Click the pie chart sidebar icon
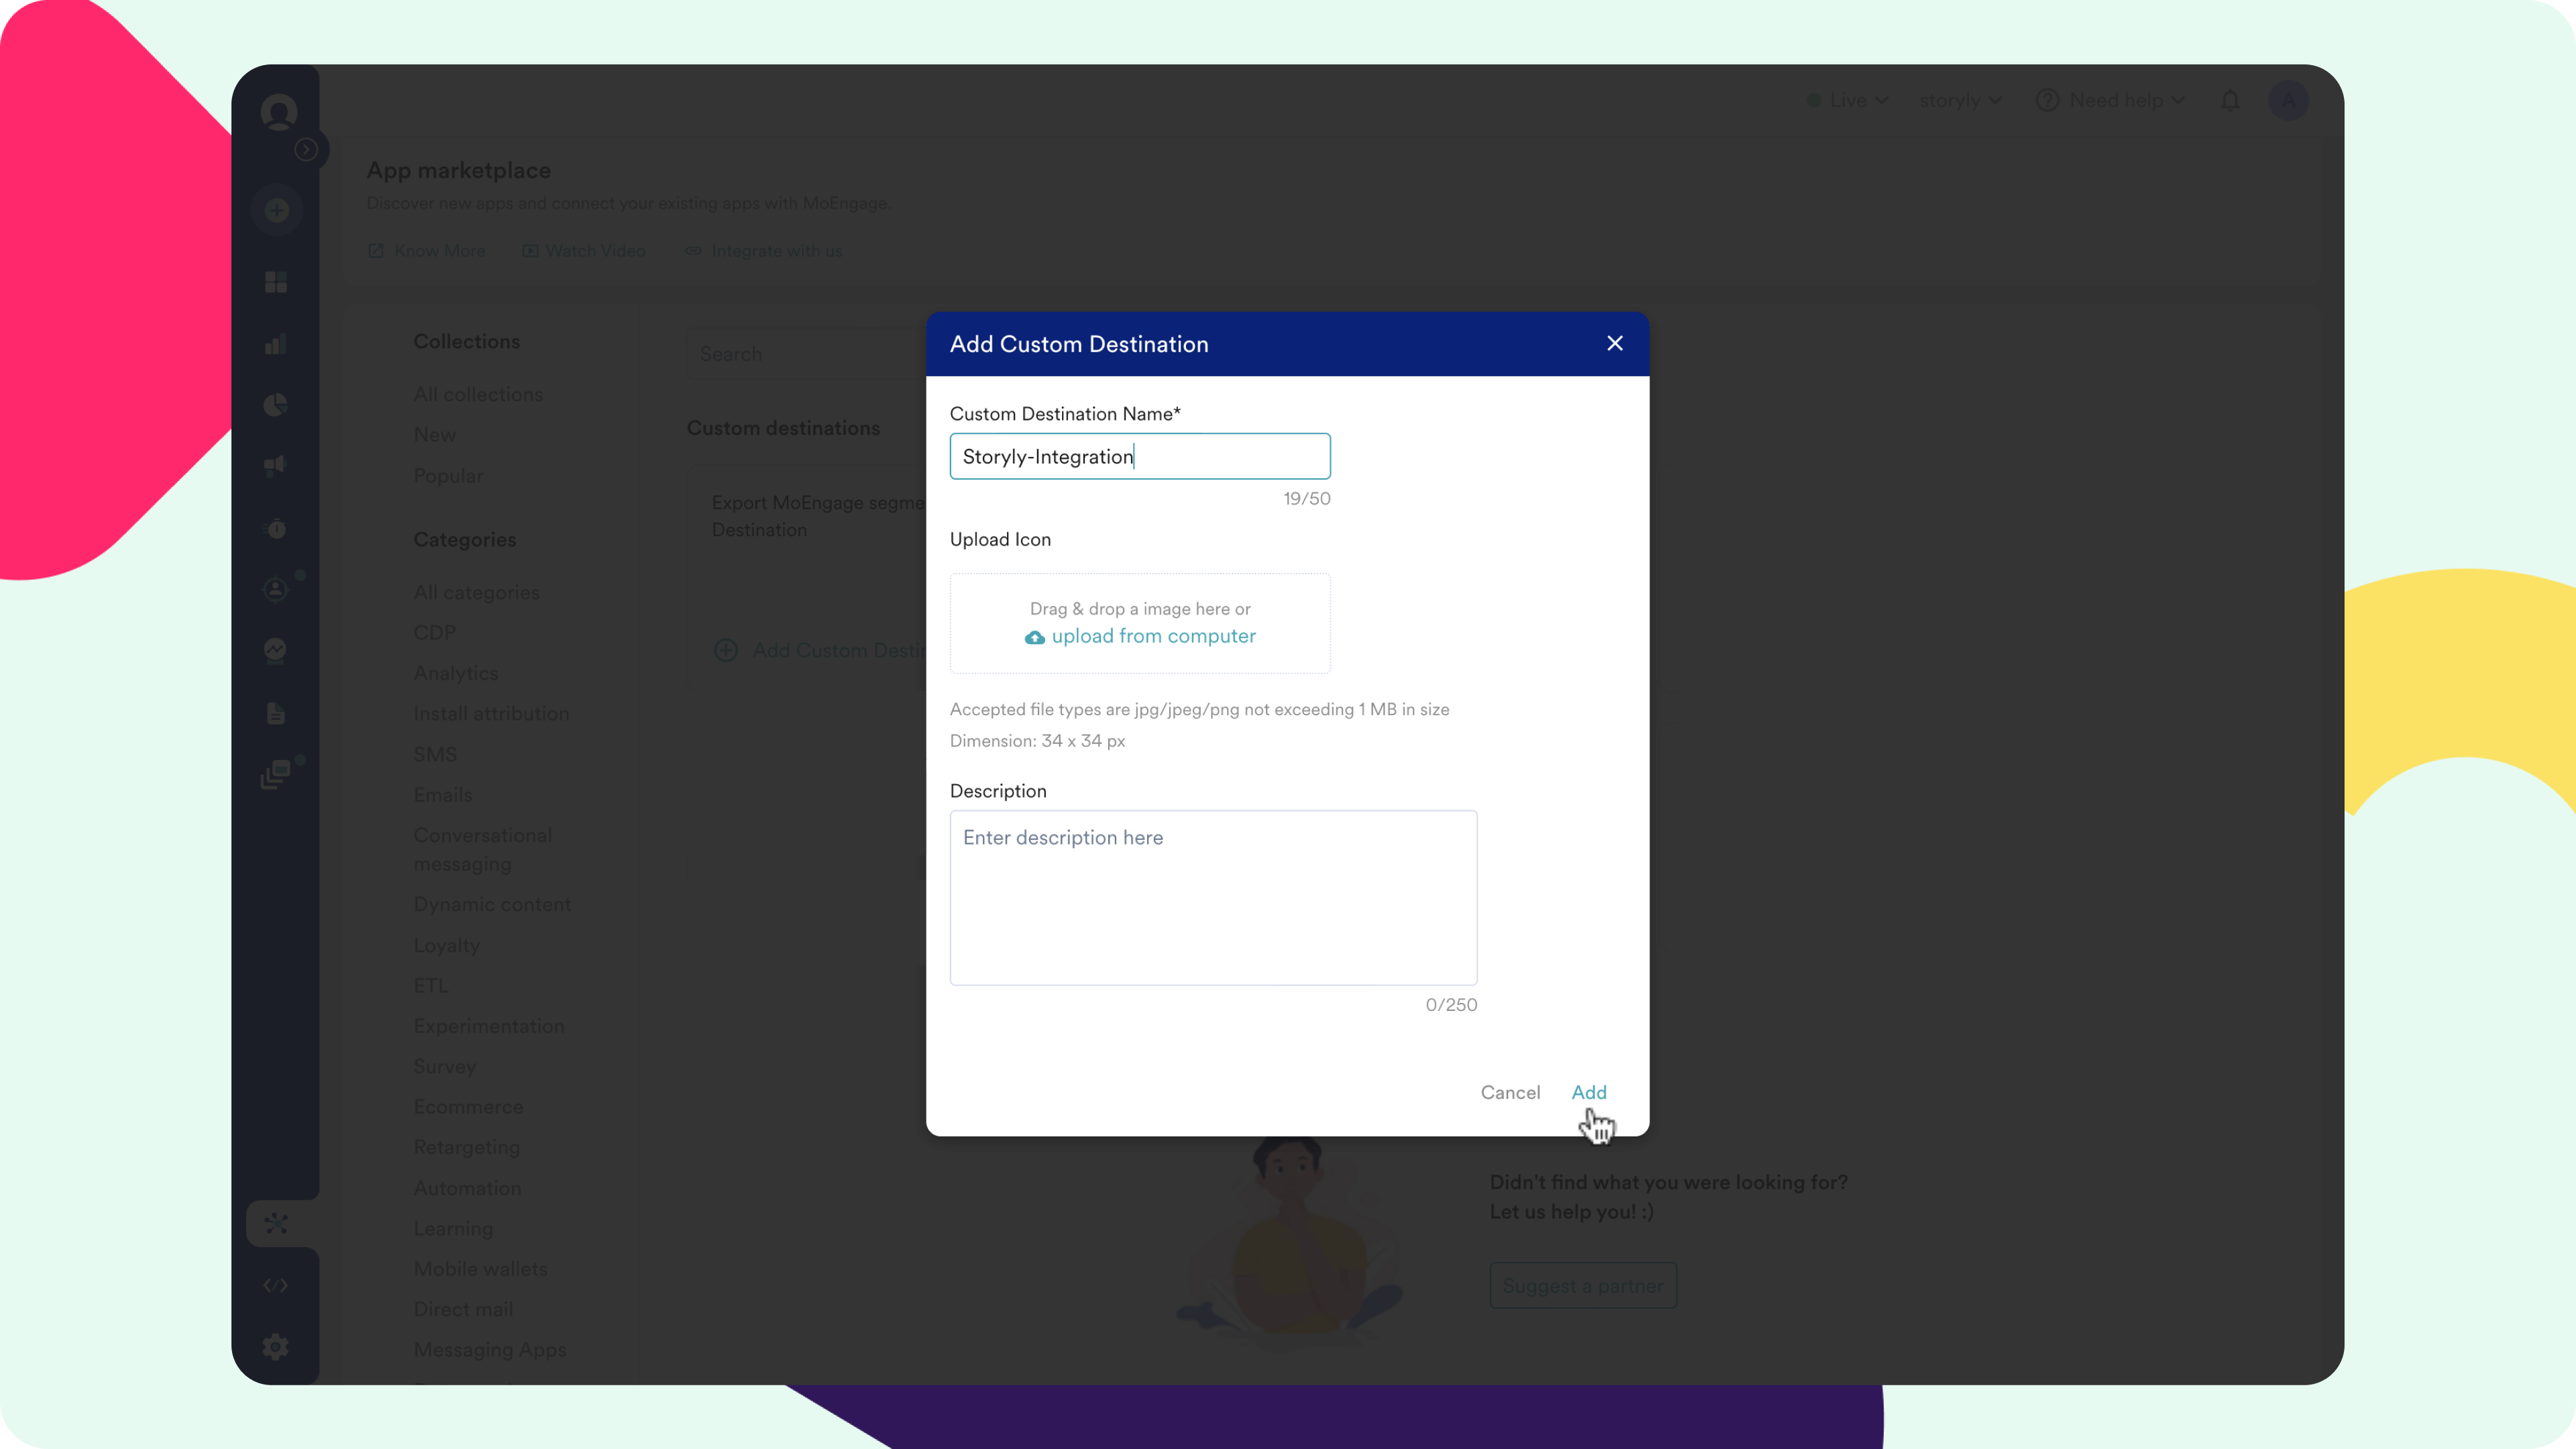The image size is (2576, 1449). 276,404
